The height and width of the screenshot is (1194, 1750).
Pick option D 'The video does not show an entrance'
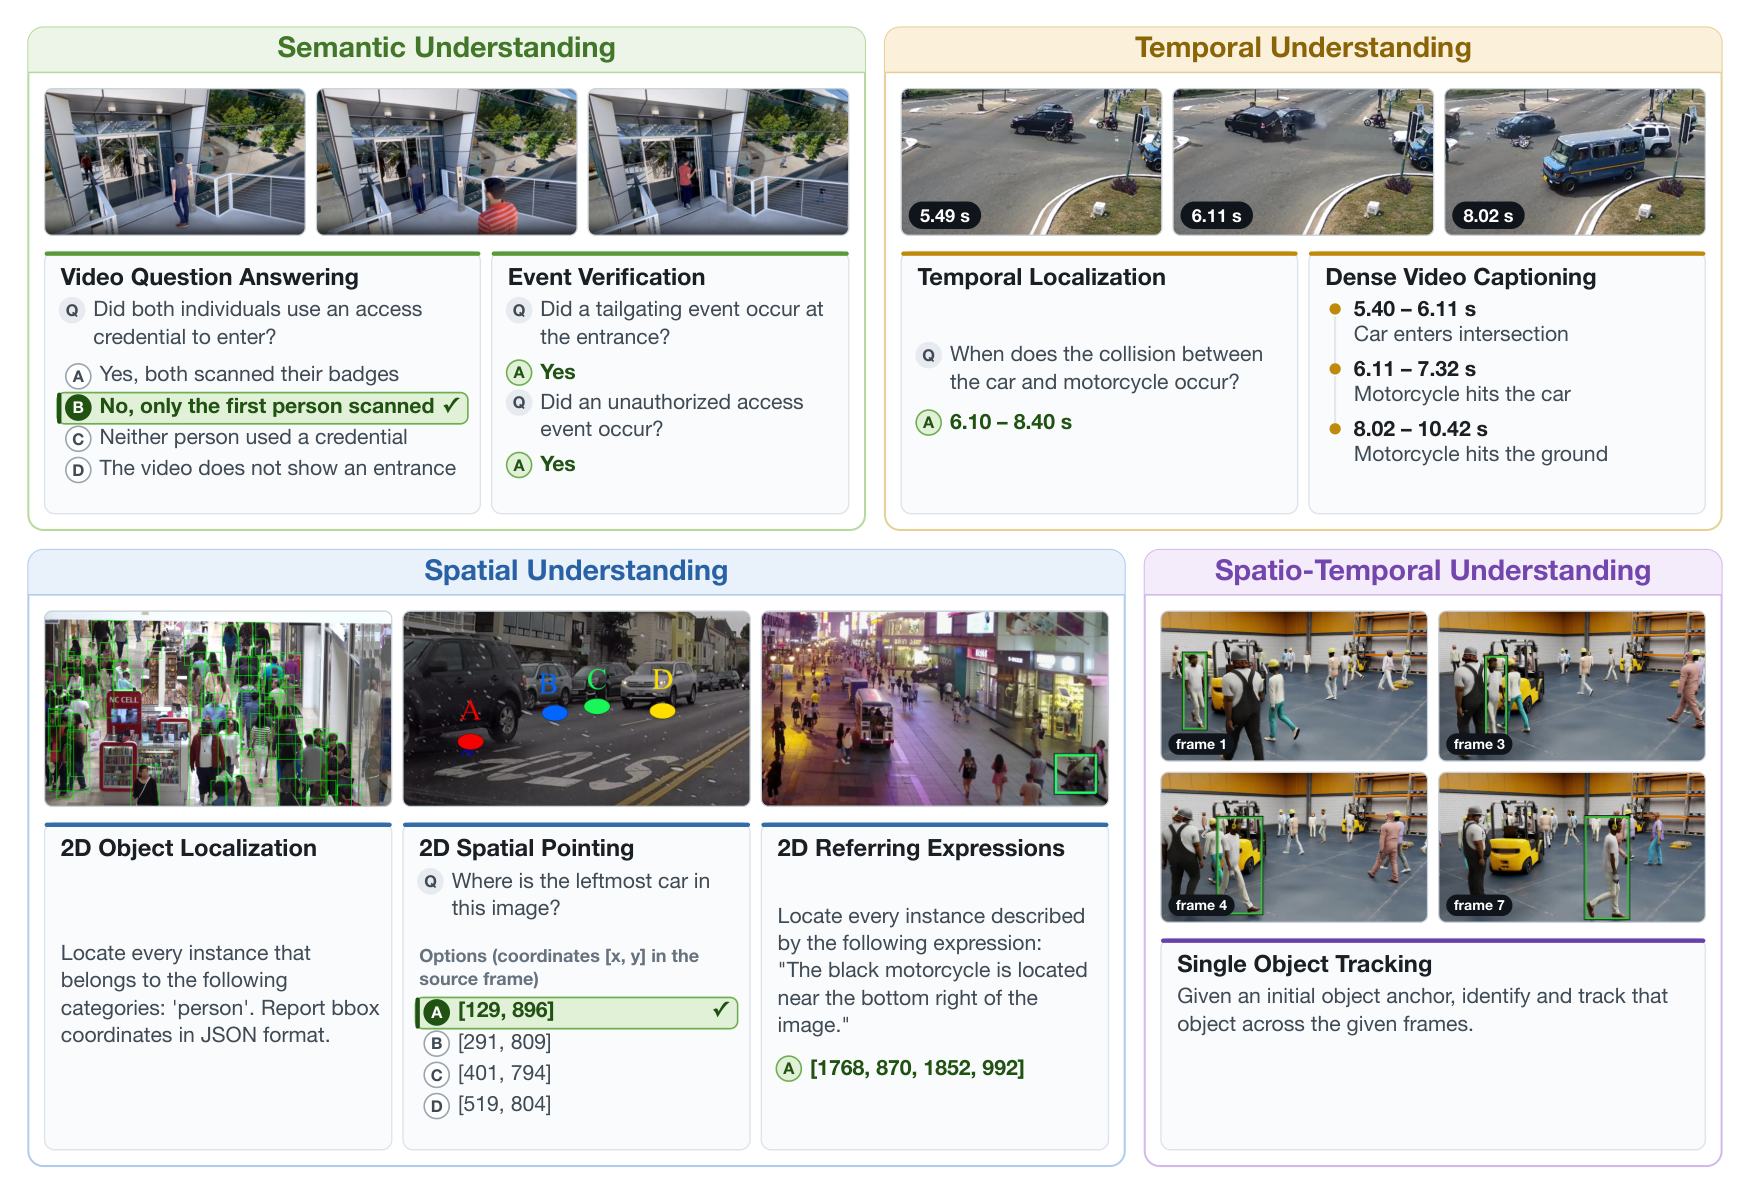click(x=260, y=469)
